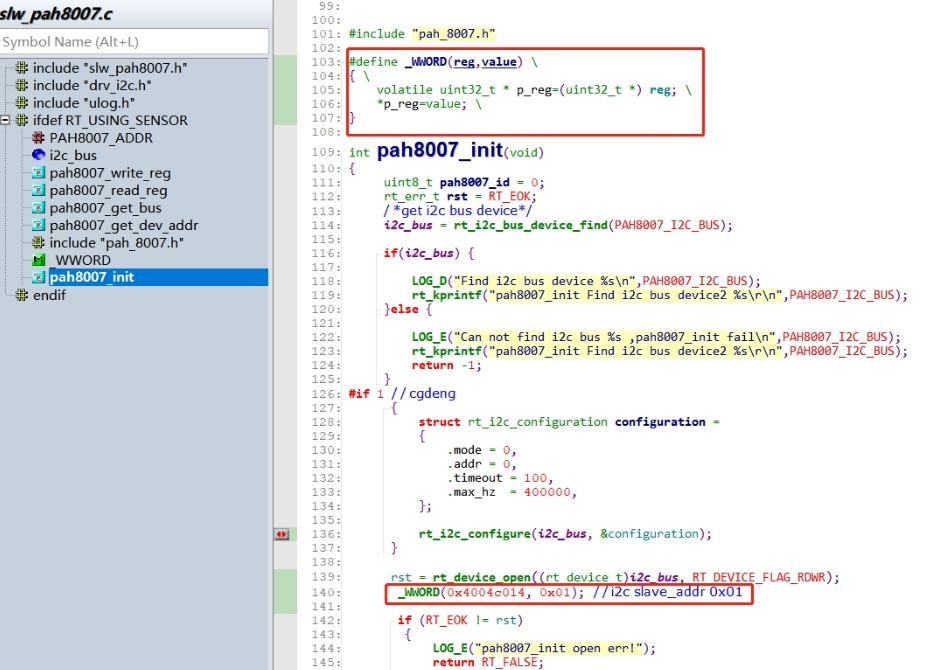Select PAH8007_ADDR define in symbol list
925x670 pixels.
pyautogui.click(x=101, y=138)
